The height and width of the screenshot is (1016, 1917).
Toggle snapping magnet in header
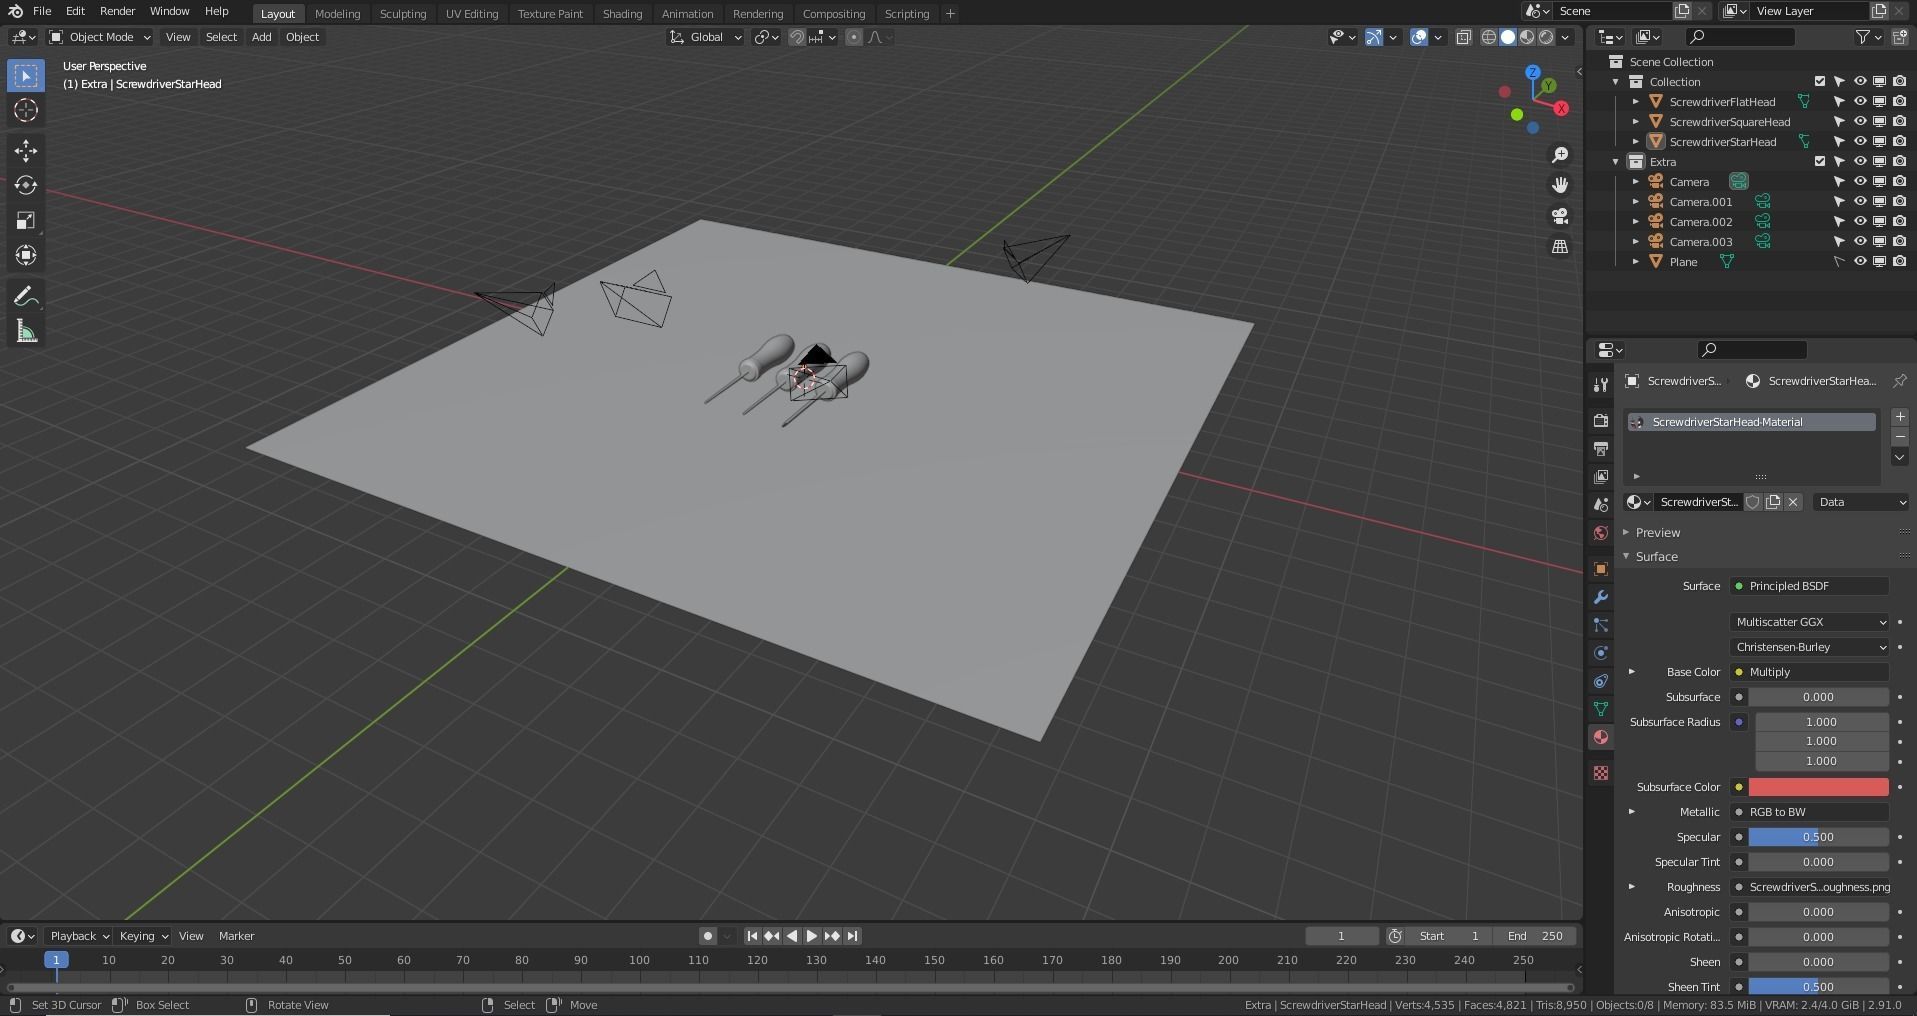(797, 37)
